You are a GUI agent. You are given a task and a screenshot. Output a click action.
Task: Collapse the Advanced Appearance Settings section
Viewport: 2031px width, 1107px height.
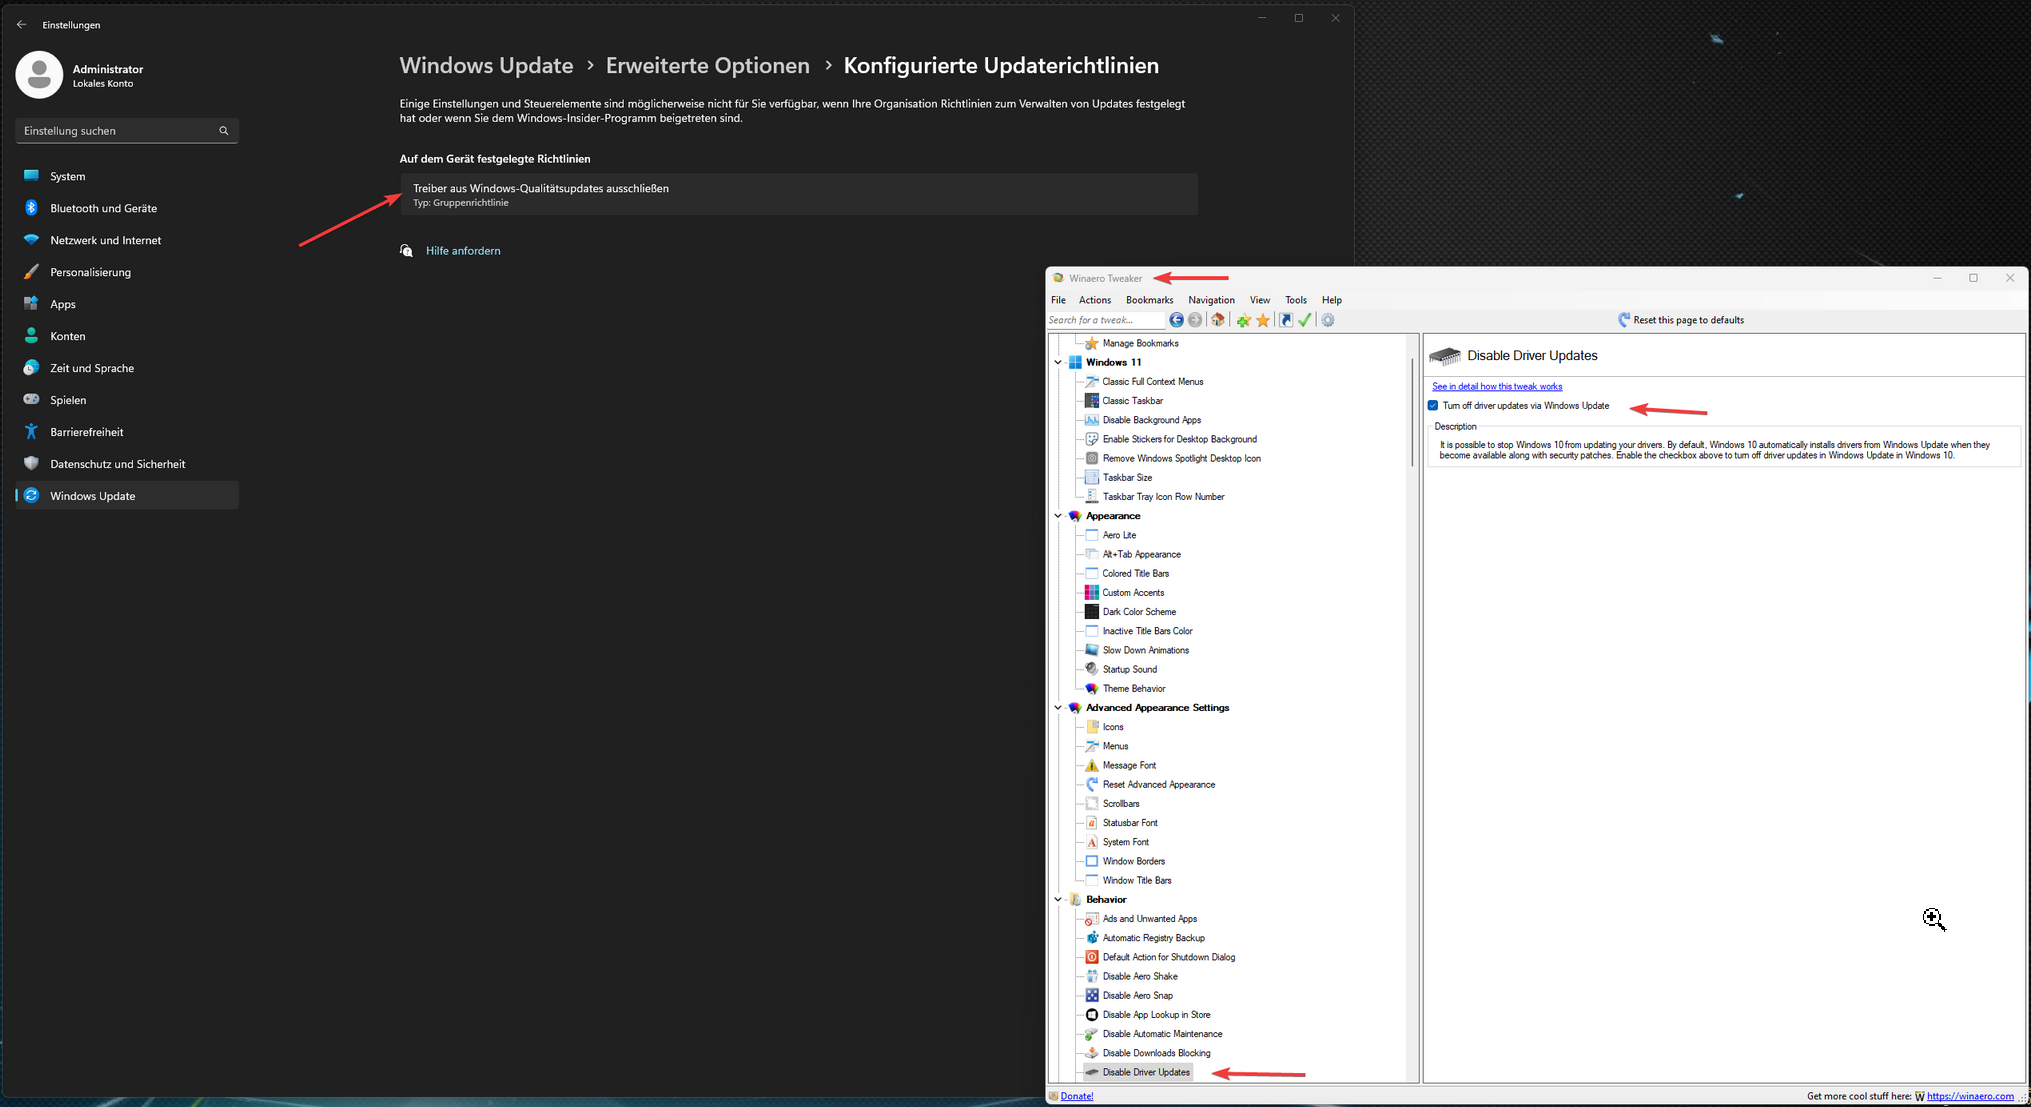coord(1058,708)
